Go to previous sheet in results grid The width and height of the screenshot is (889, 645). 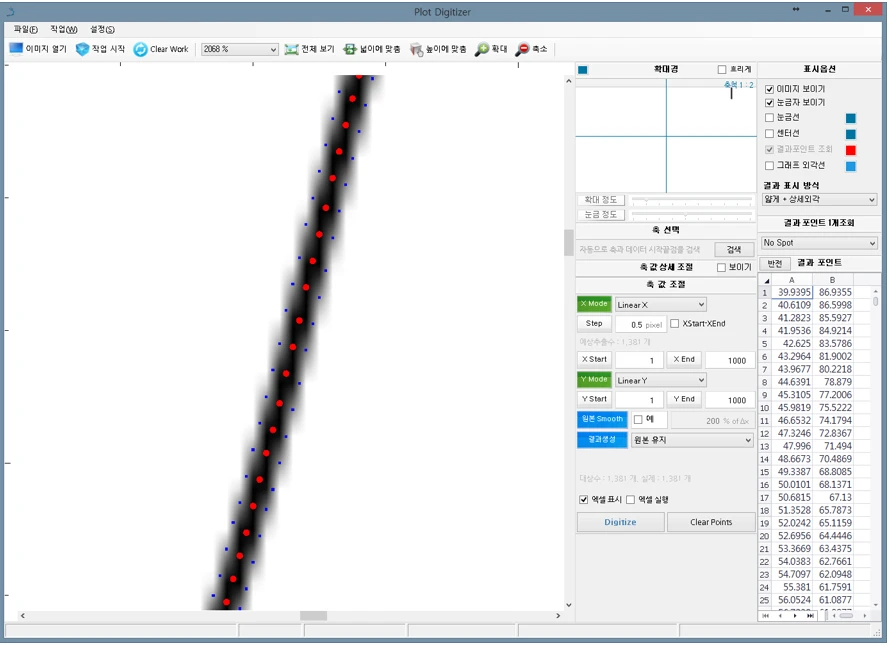click(780, 616)
